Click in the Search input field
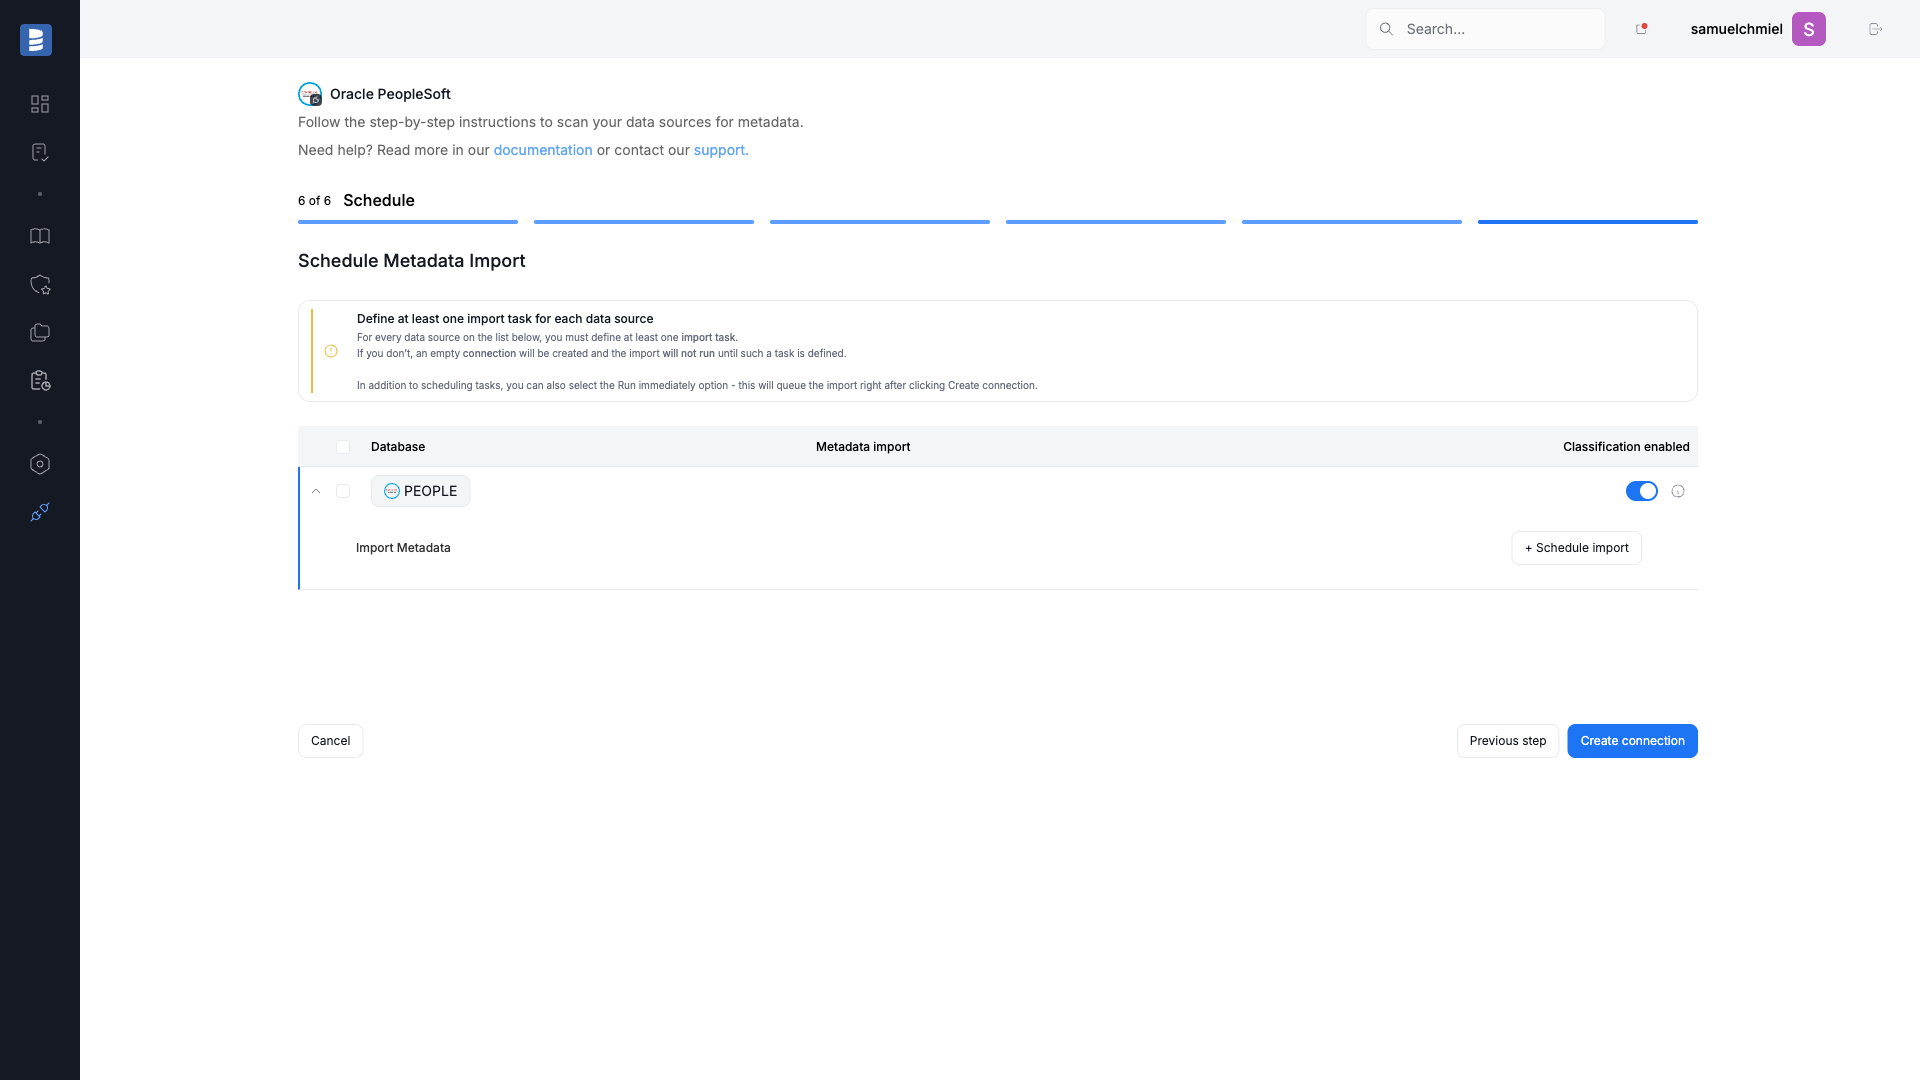Image resolution: width=1920 pixels, height=1080 pixels. (x=1485, y=29)
